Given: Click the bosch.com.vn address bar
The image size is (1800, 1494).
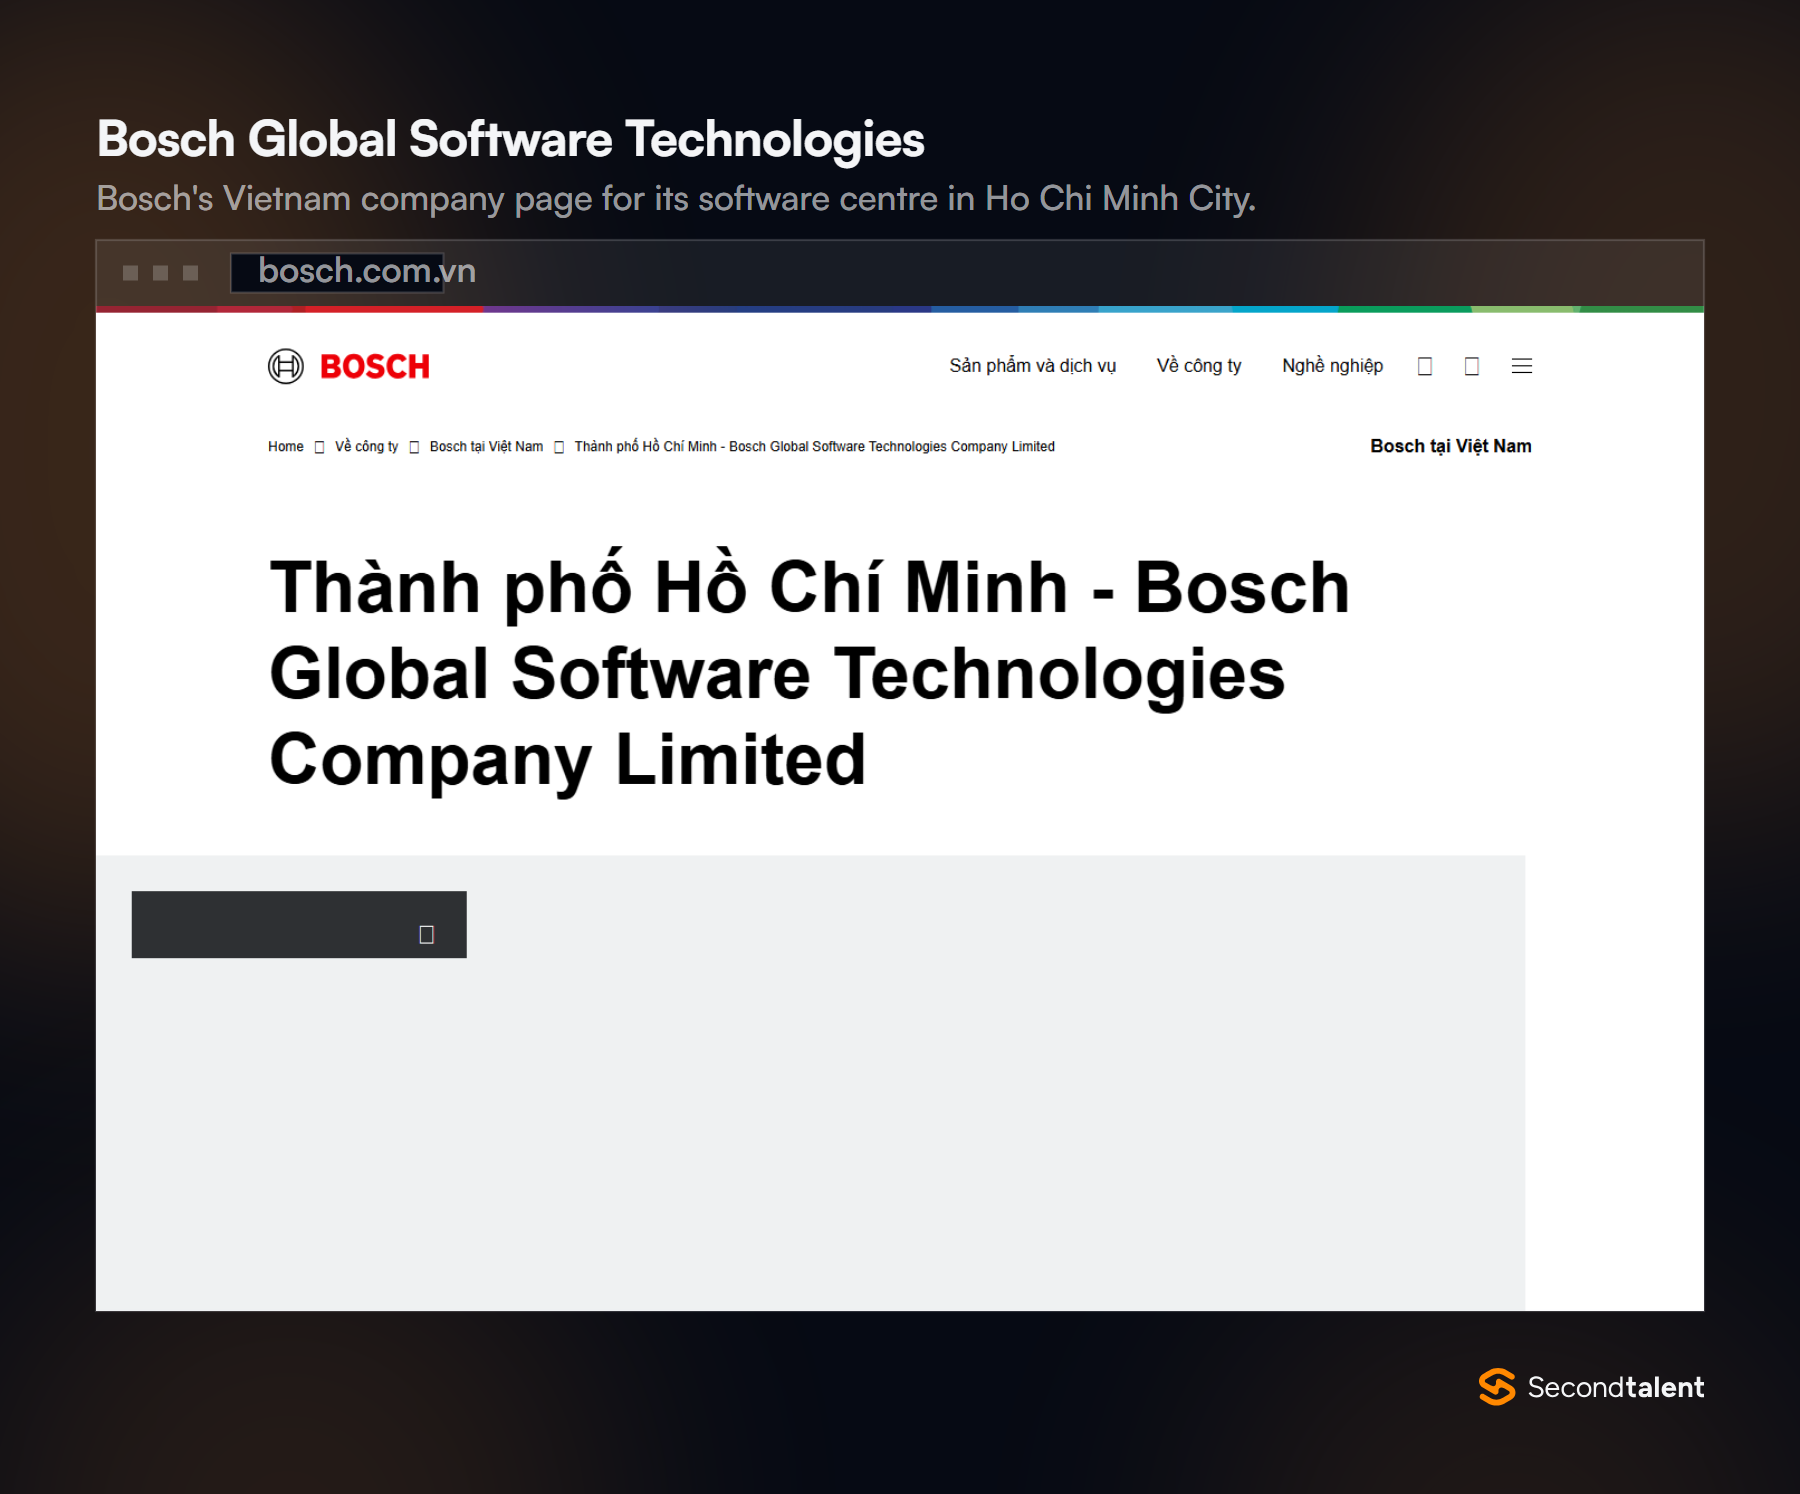Looking at the screenshot, I should (338, 272).
